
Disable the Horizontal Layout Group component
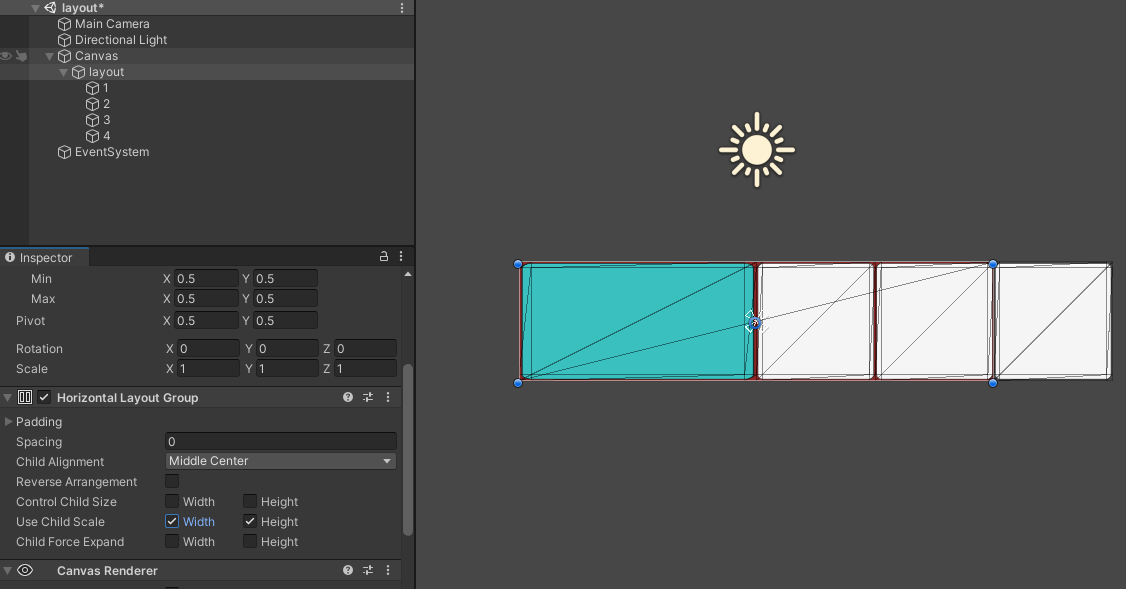pos(45,397)
